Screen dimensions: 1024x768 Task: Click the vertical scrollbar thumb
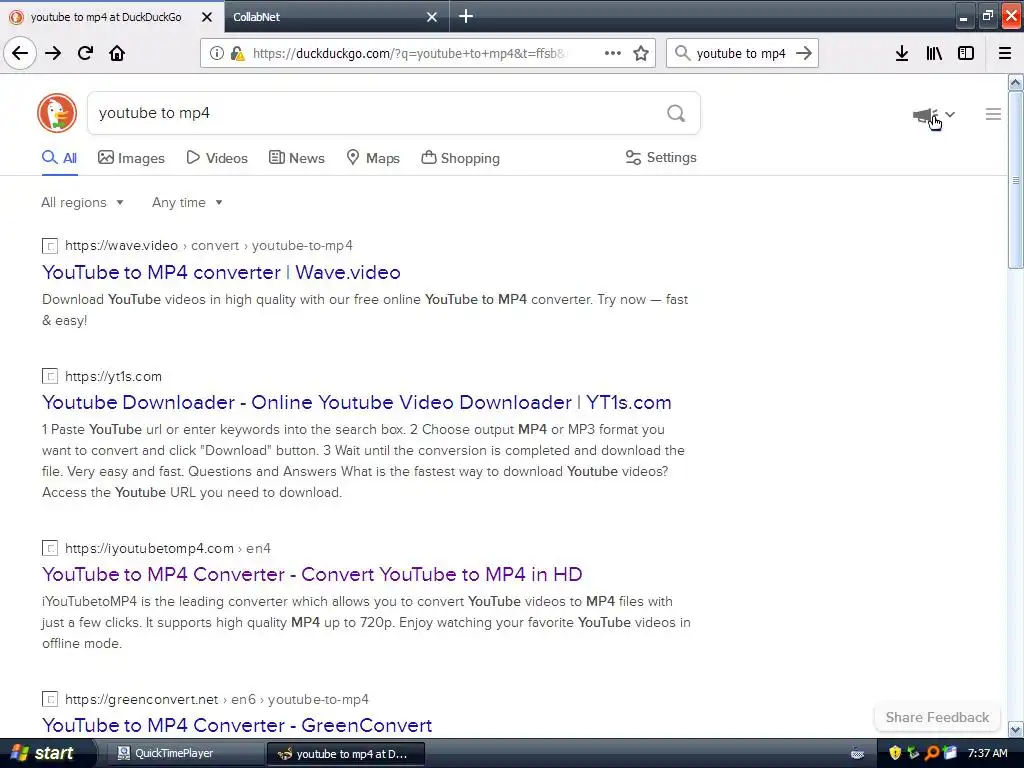pos(1015,180)
